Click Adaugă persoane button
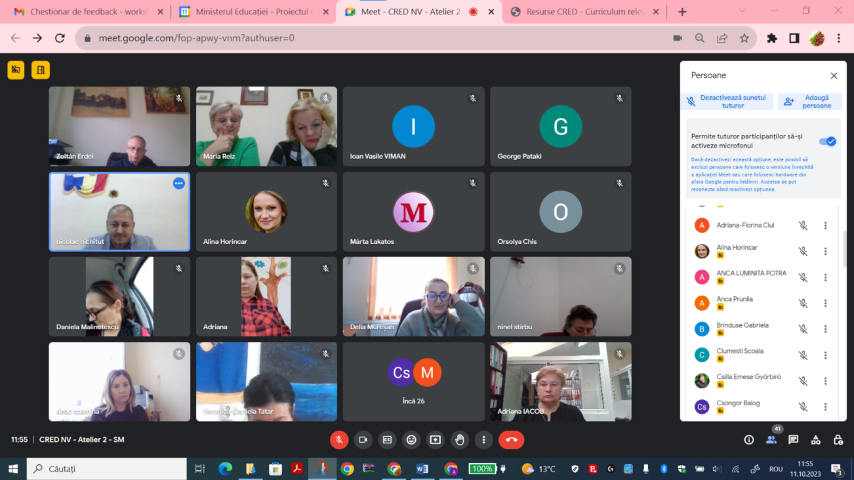The image size is (854, 480). click(809, 101)
